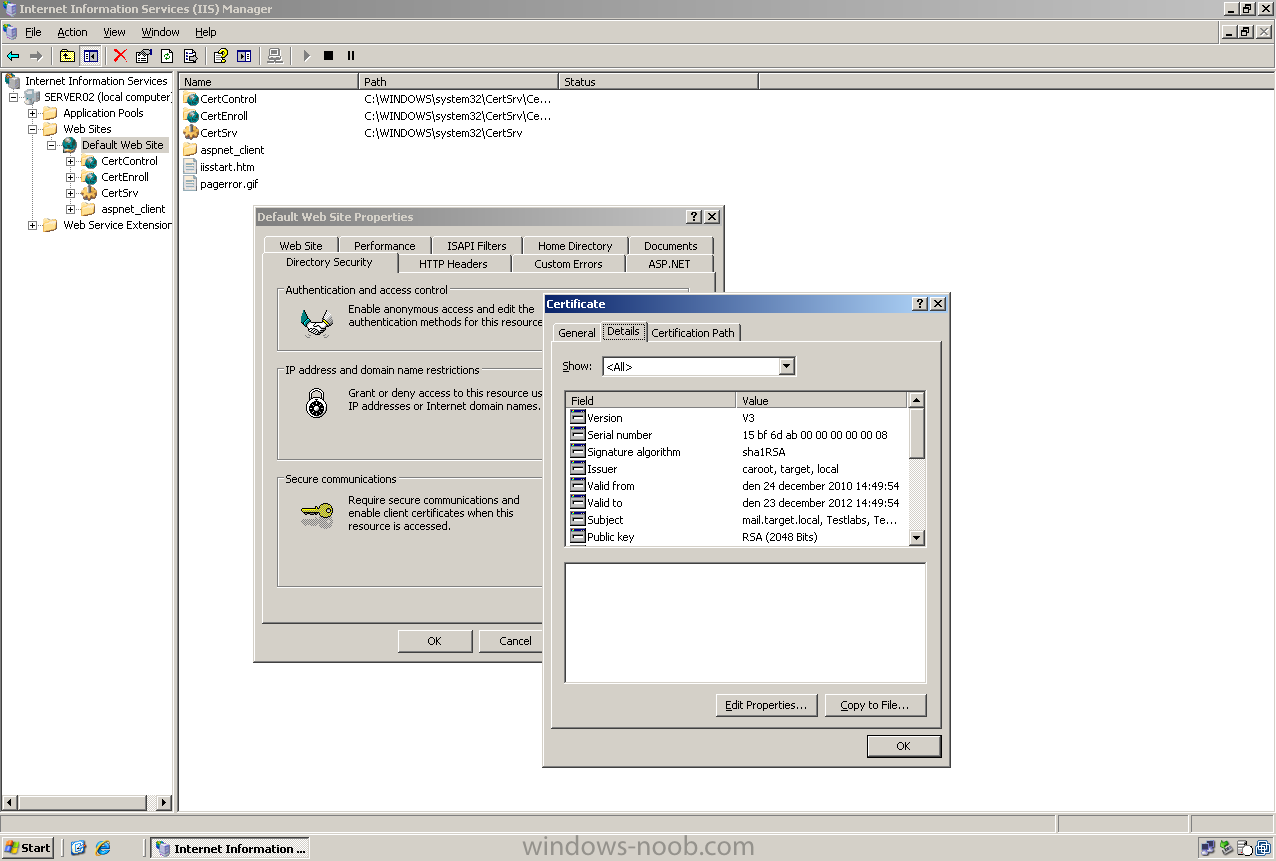Open the Help menu
1276x861 pixels.
pos(205,32)
